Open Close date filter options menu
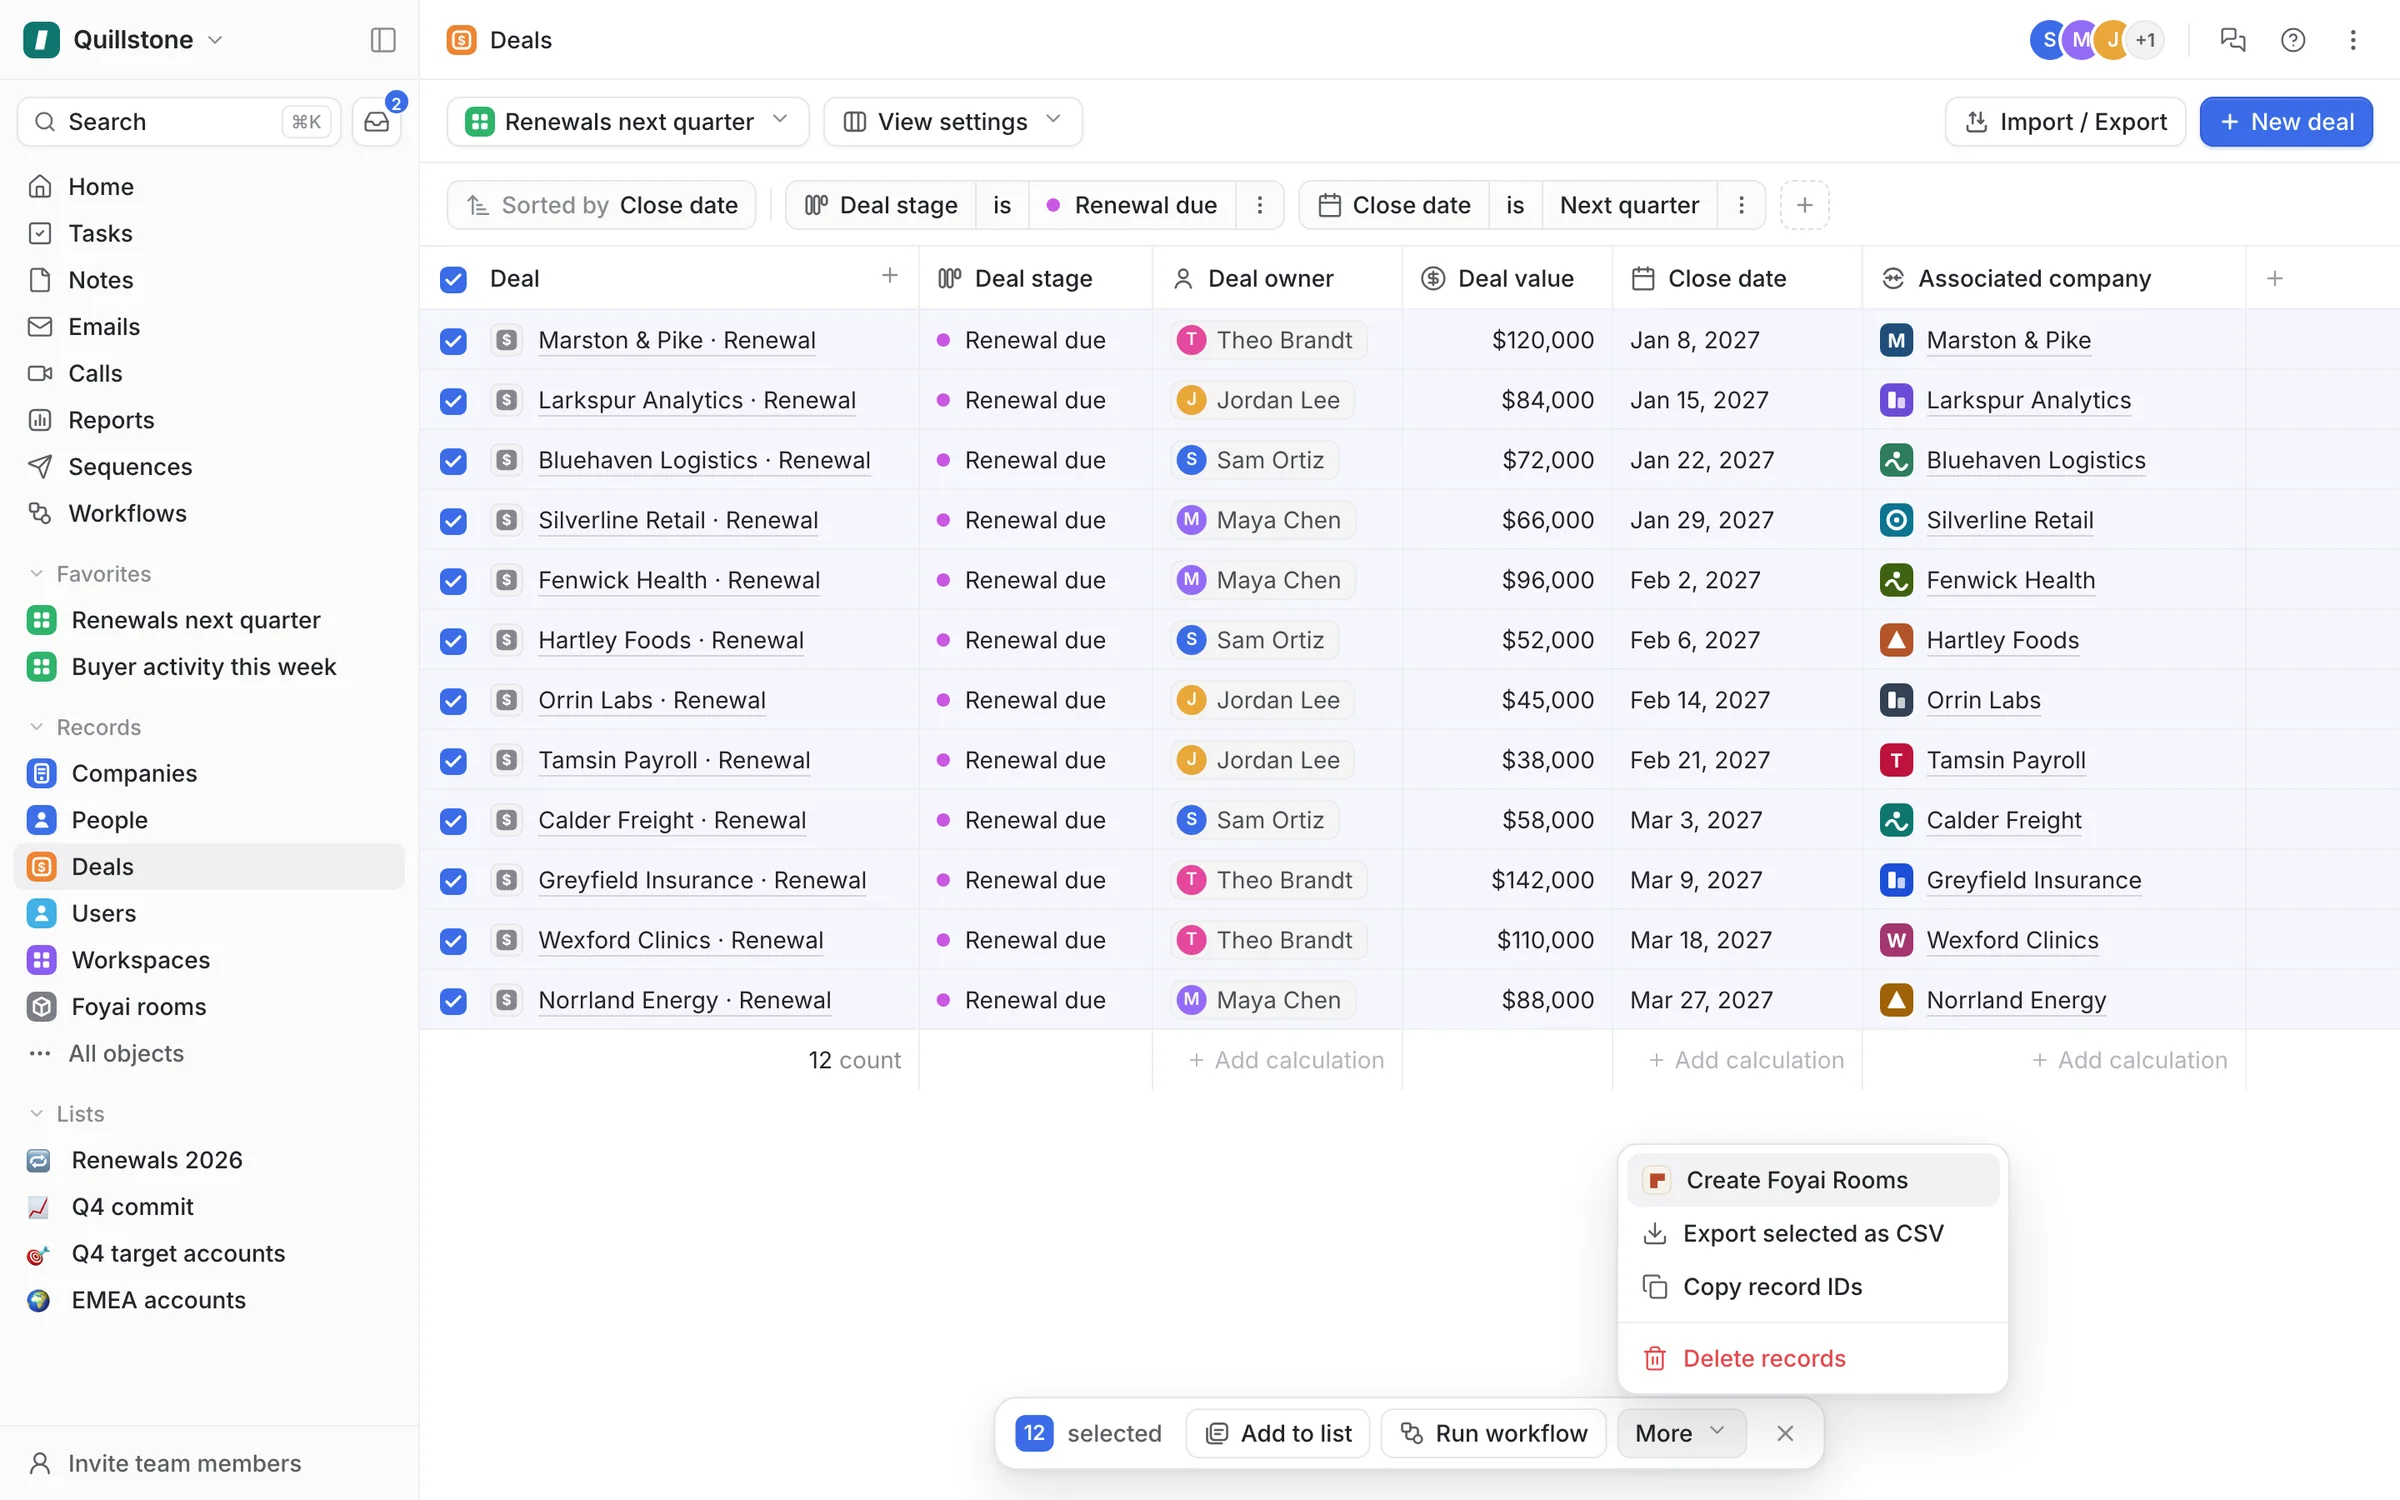 1741,205
